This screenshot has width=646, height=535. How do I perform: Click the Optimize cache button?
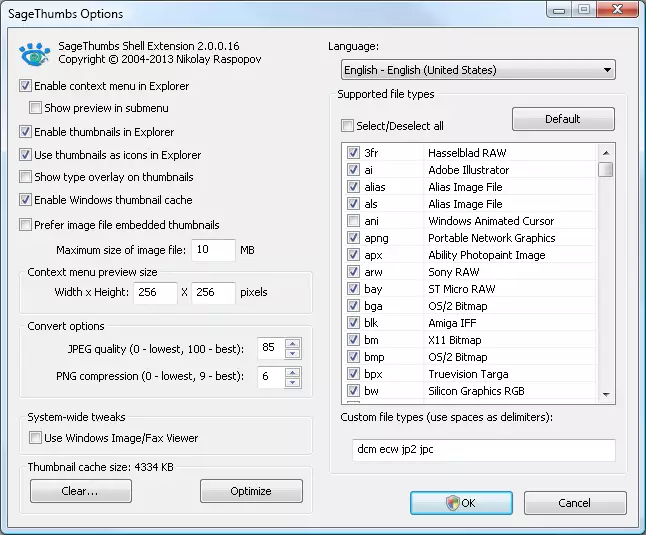click(x=251, y=491)
